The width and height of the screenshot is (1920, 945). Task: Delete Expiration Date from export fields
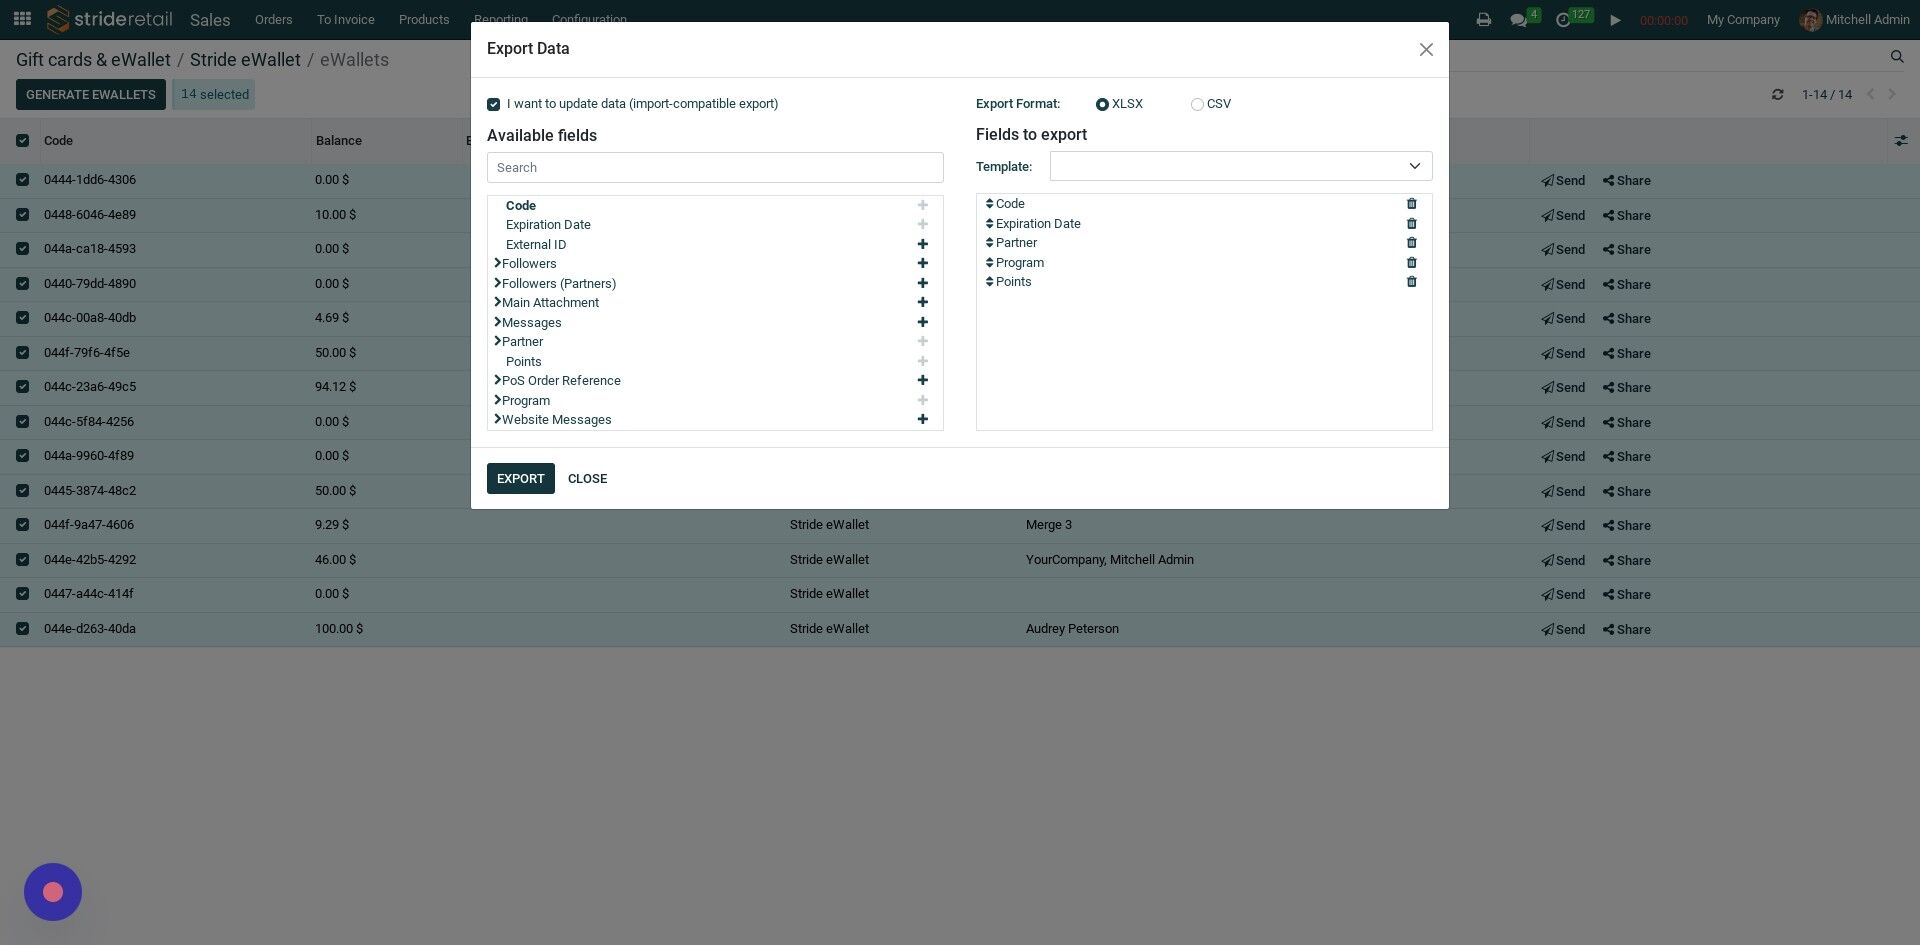coord(1411,224)
